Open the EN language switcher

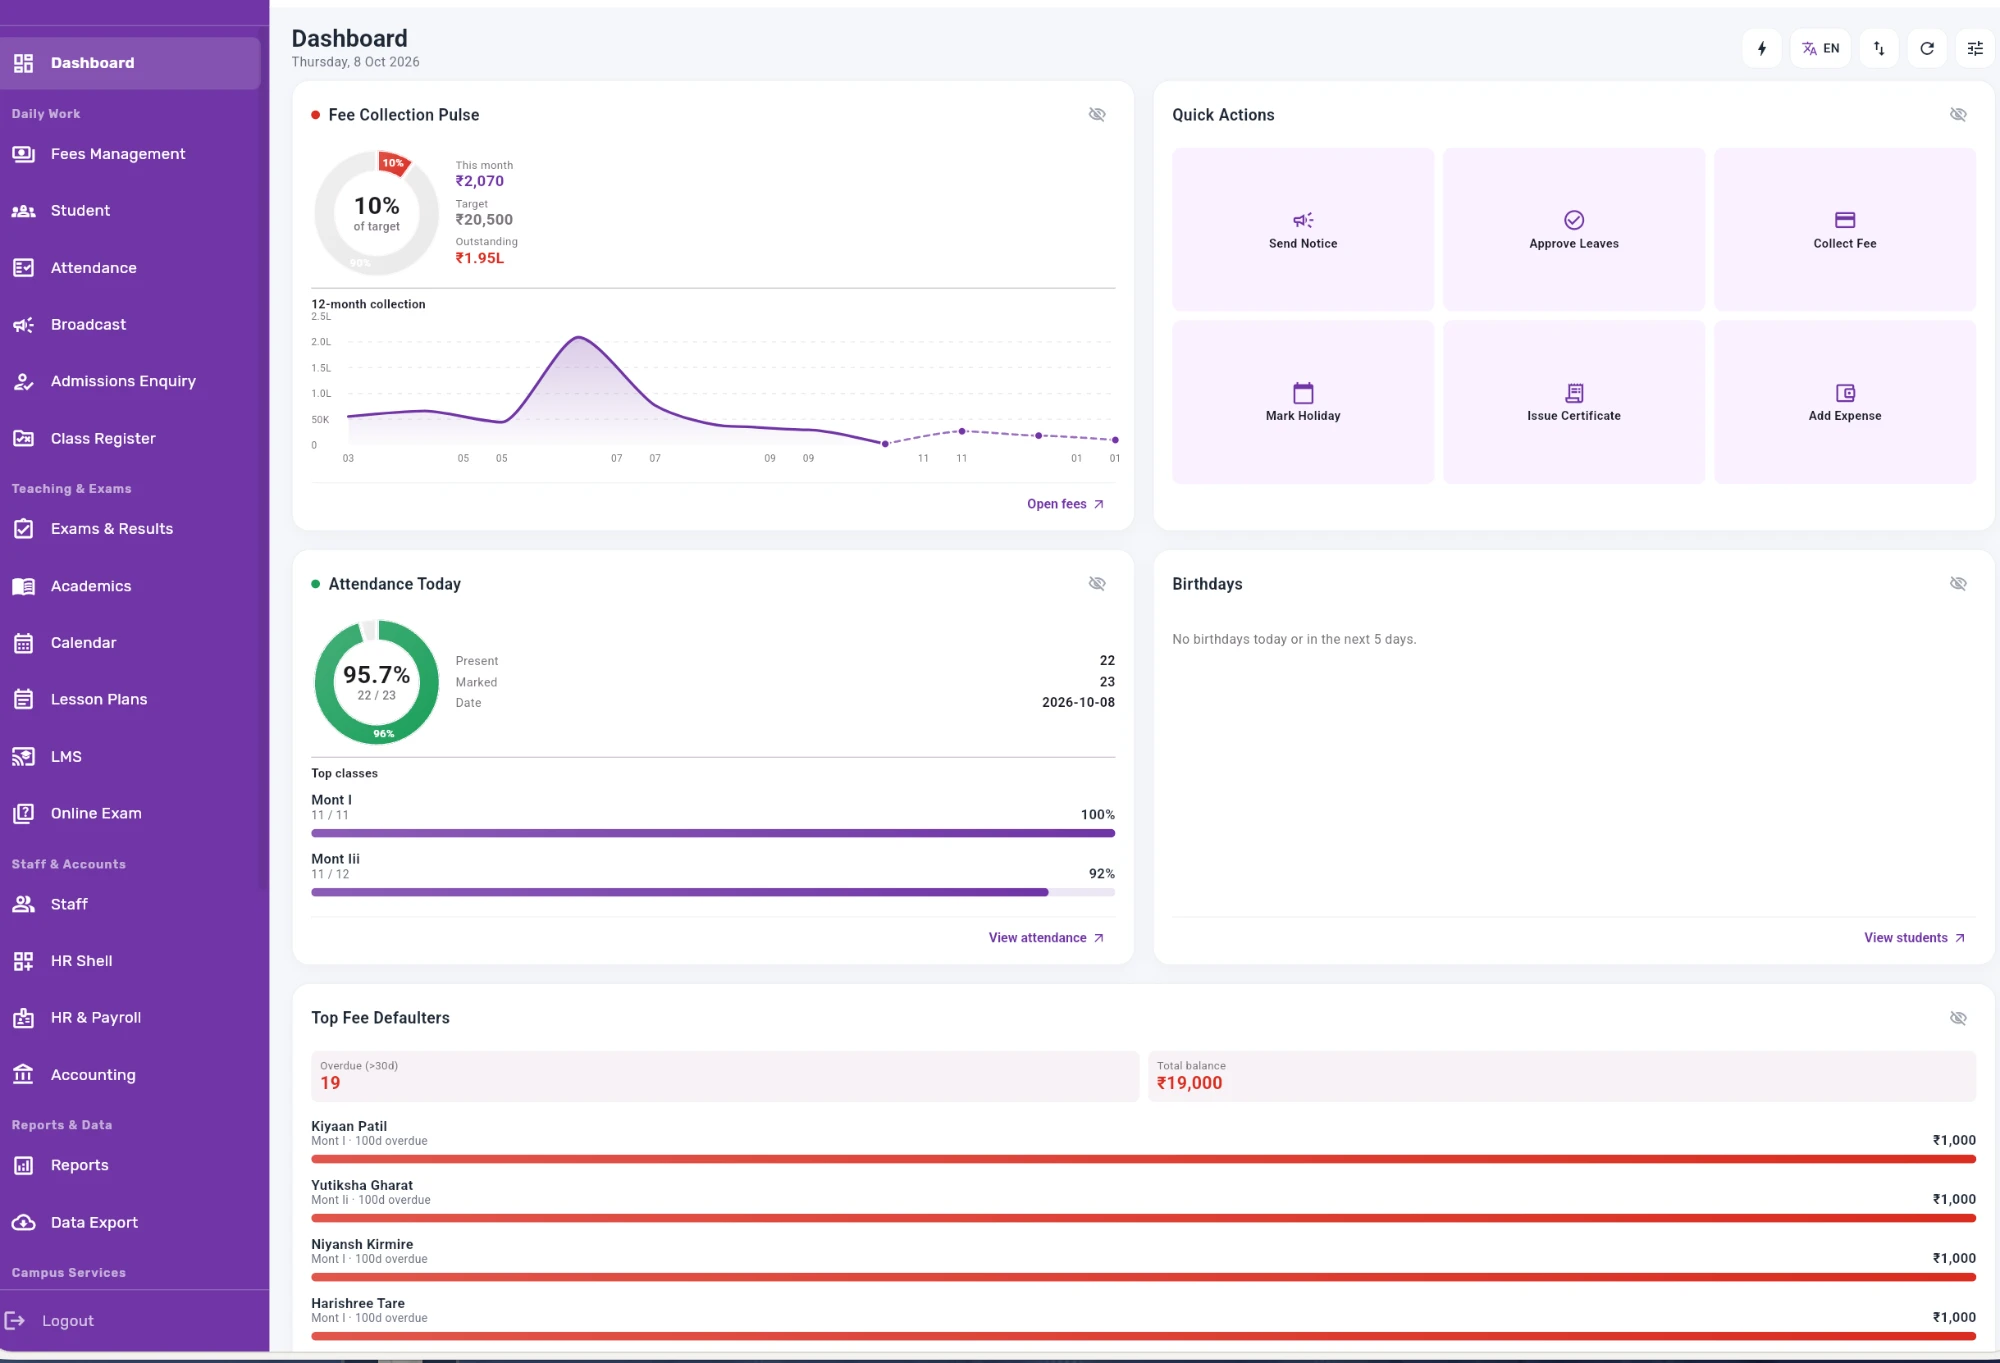(1820, 48)
